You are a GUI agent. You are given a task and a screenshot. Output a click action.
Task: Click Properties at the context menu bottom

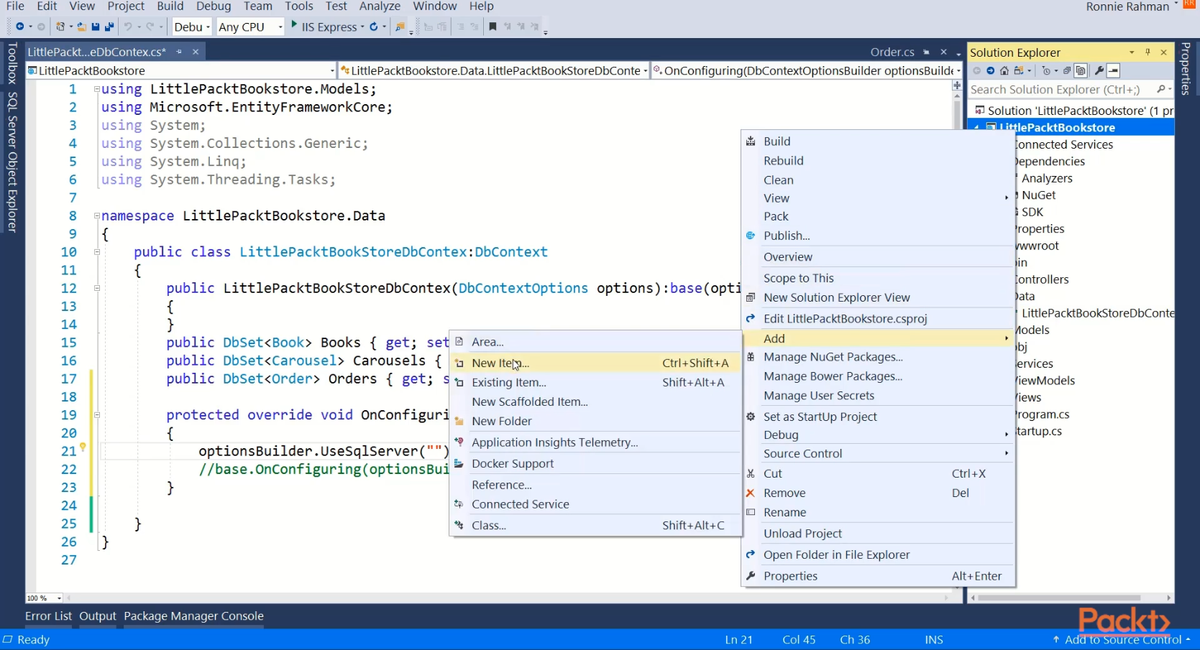point(878,576)
